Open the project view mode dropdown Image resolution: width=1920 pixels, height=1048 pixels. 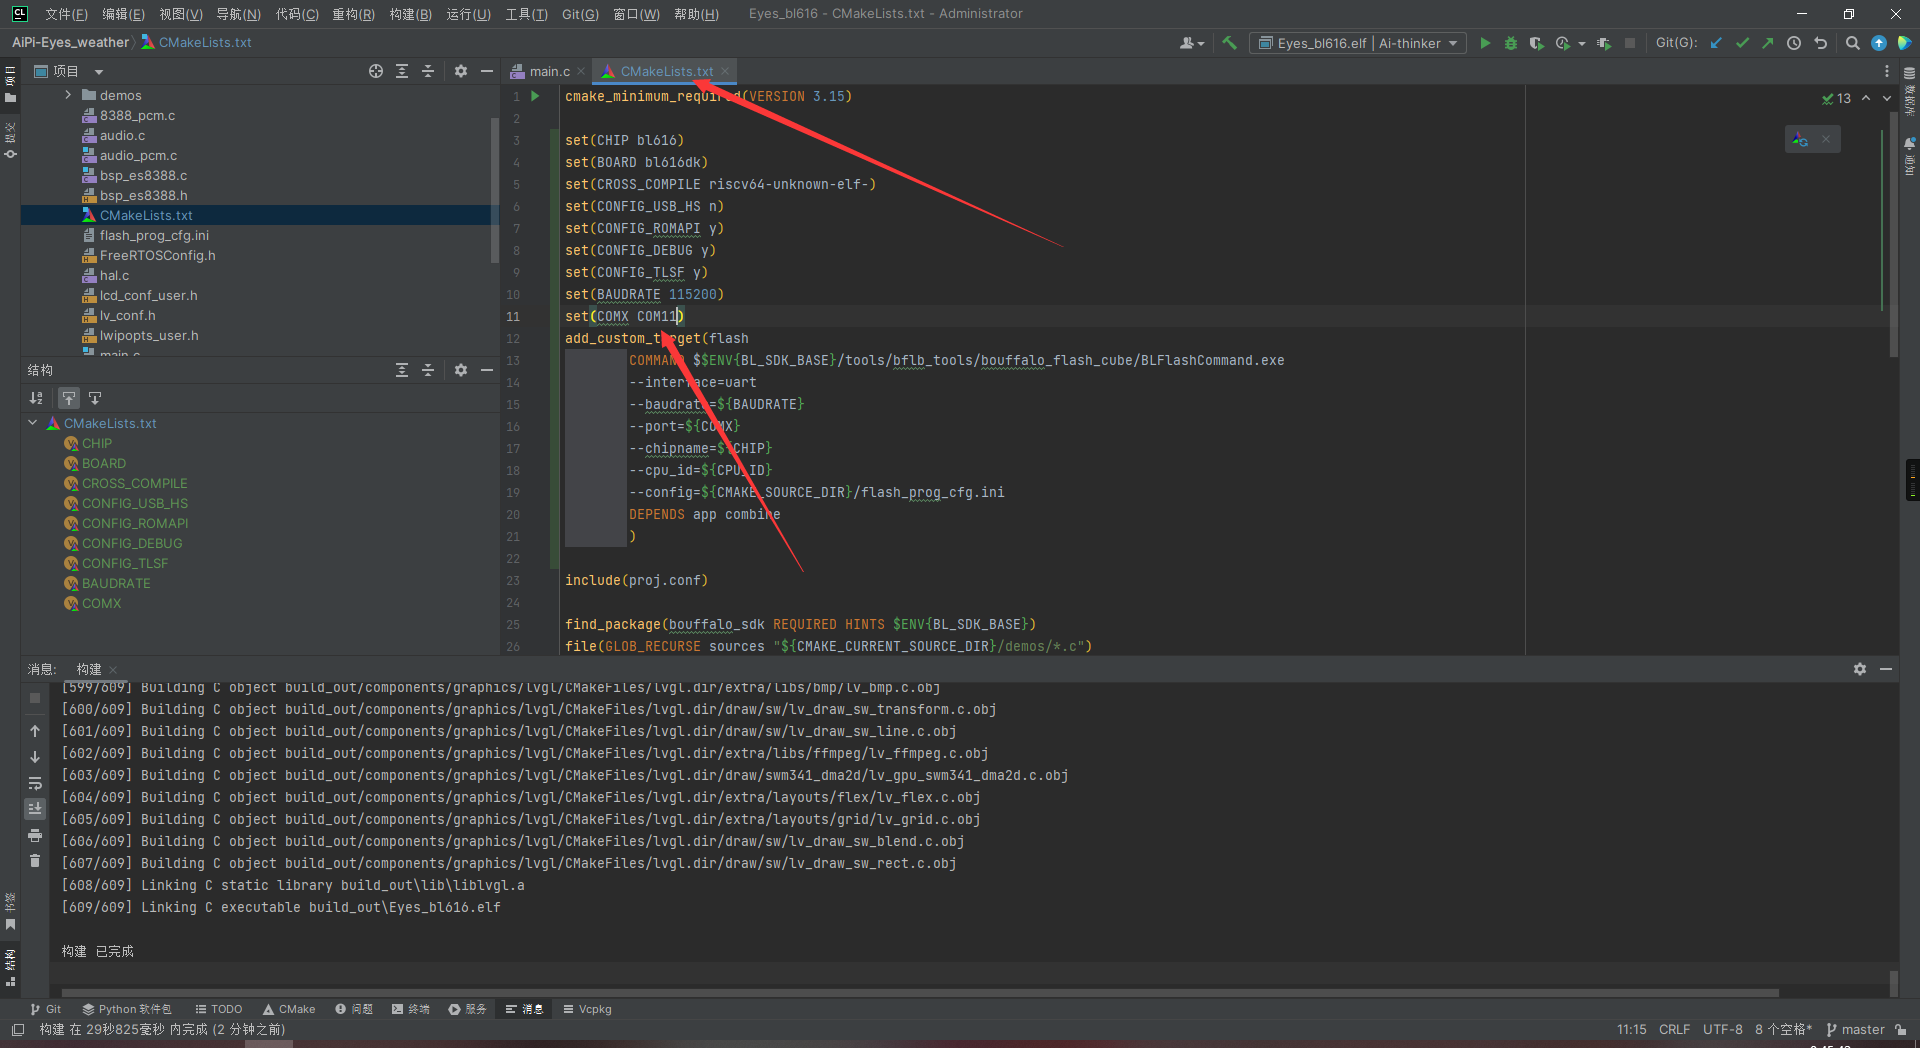coord(99,72)
